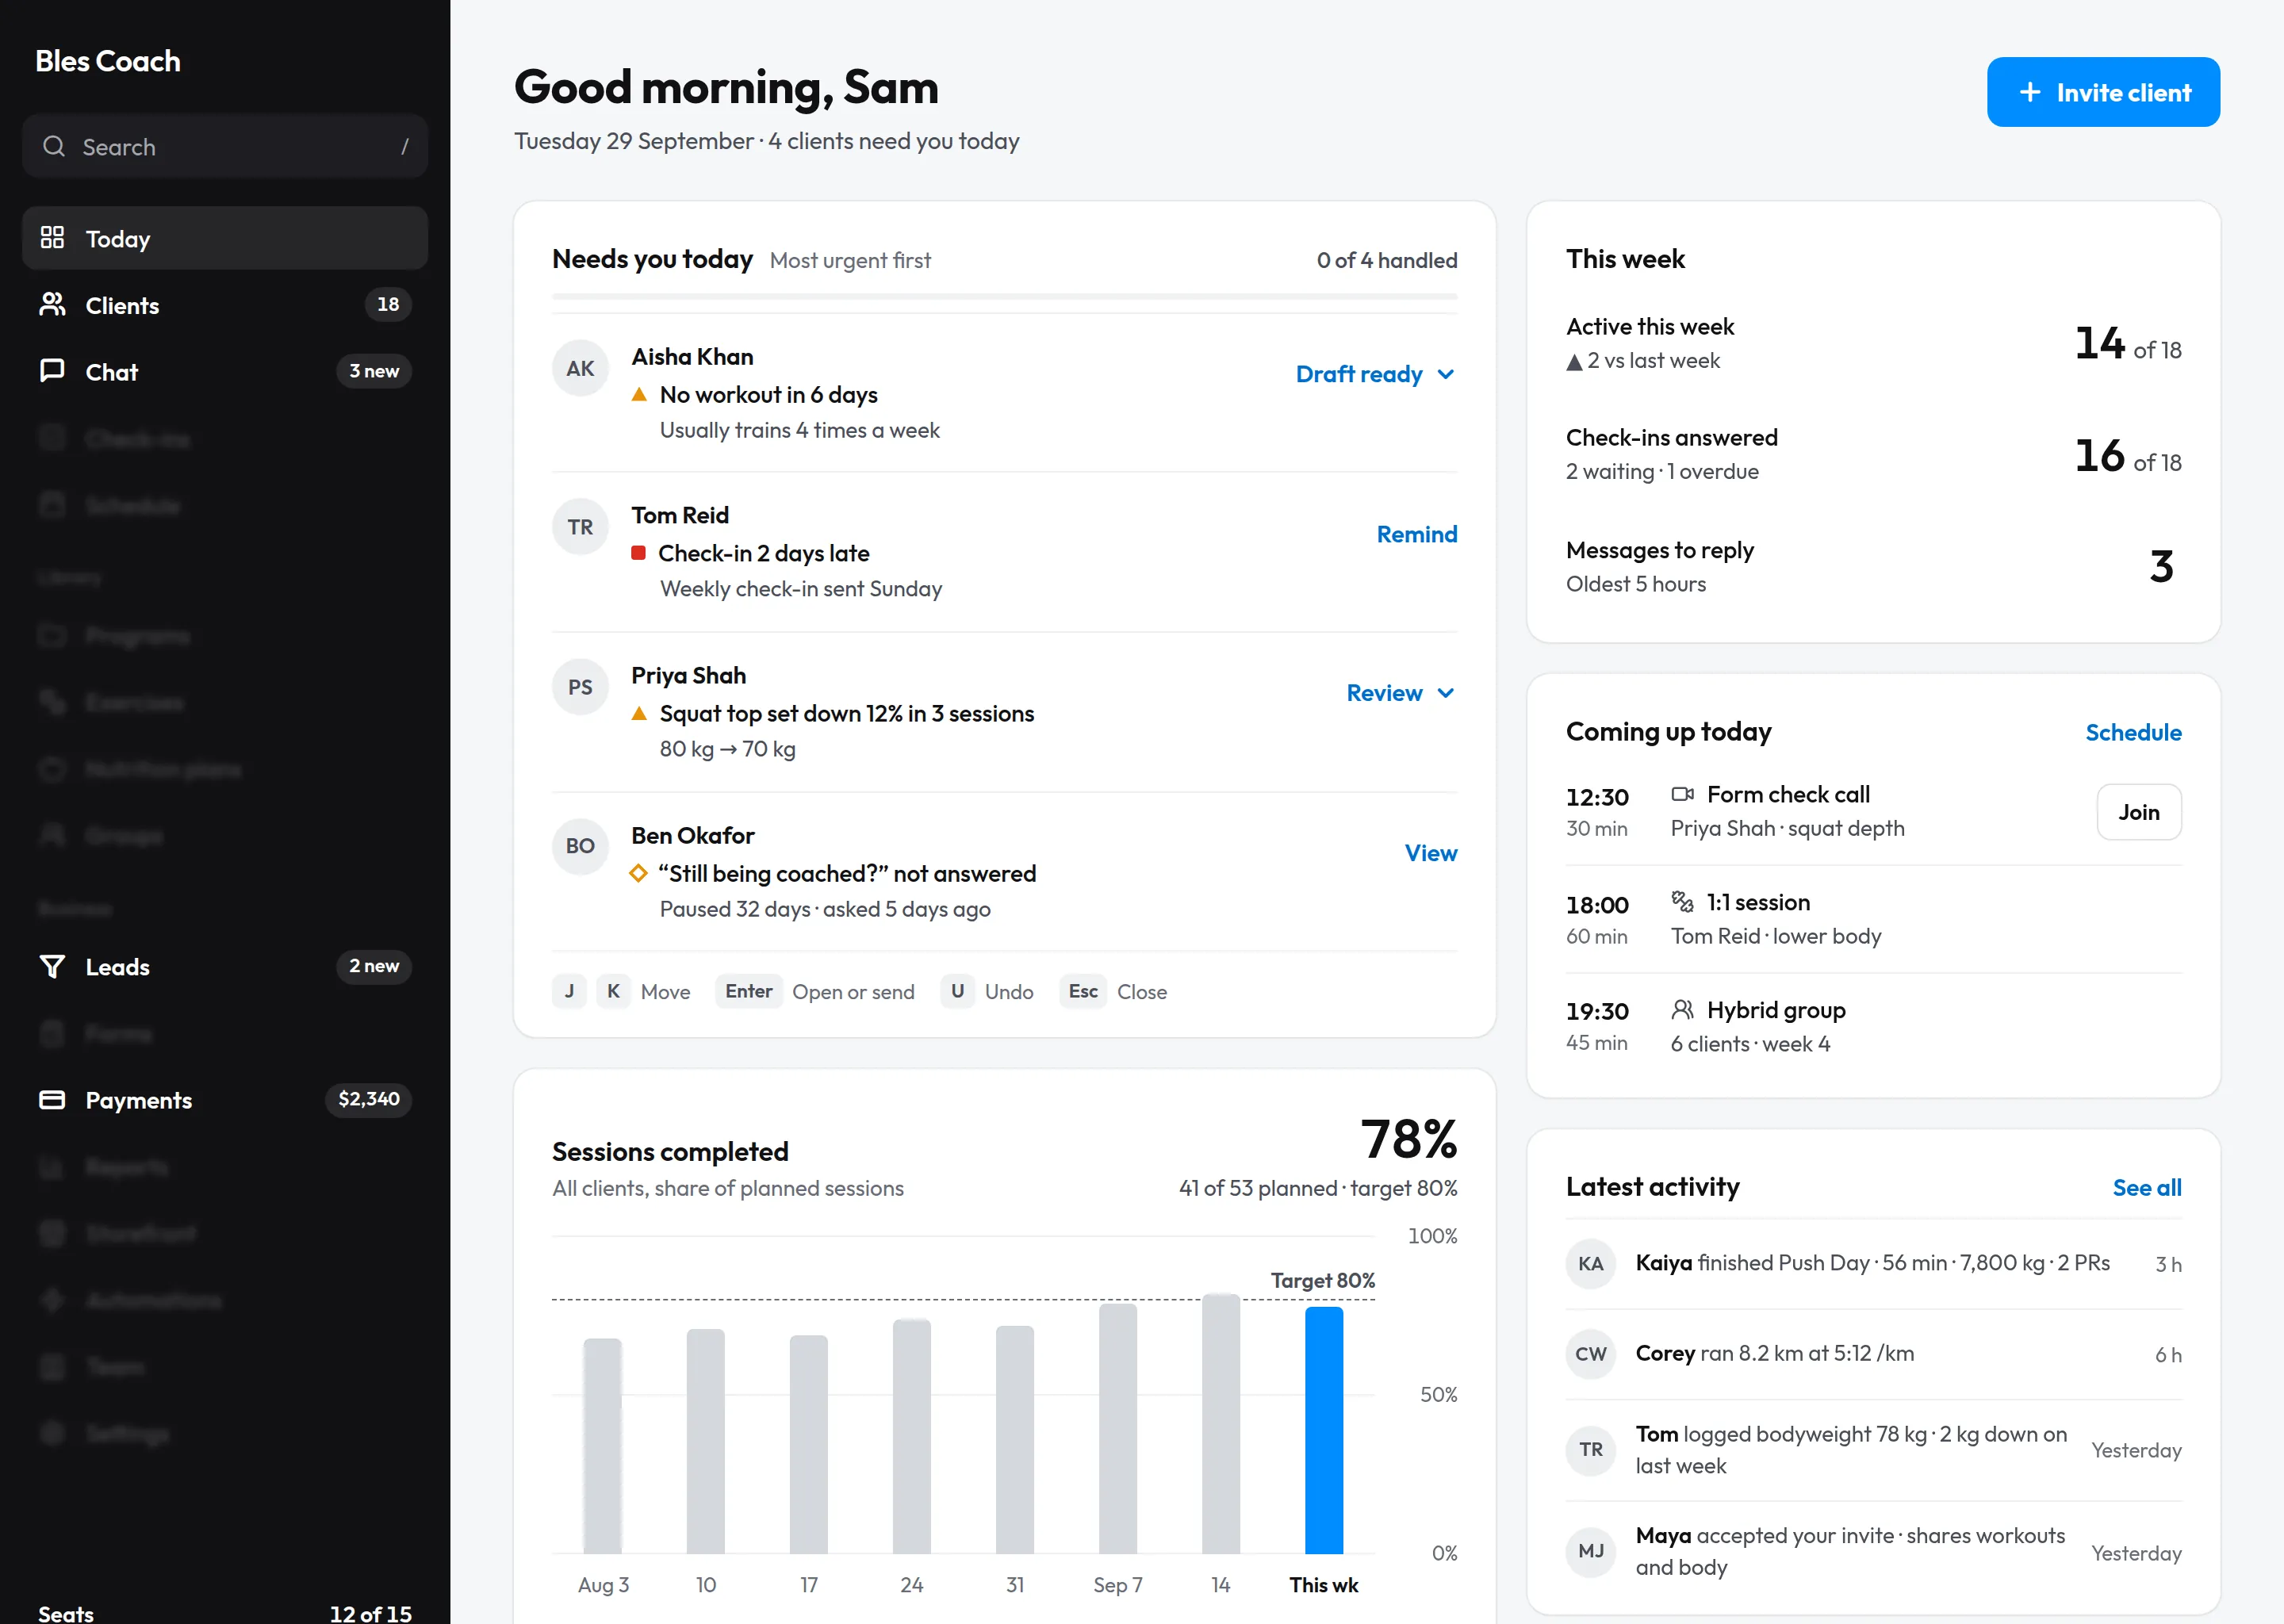Open the Schedule link in Coming up today
This screenshot has height=1624, width=2284.
[2133, 732]
